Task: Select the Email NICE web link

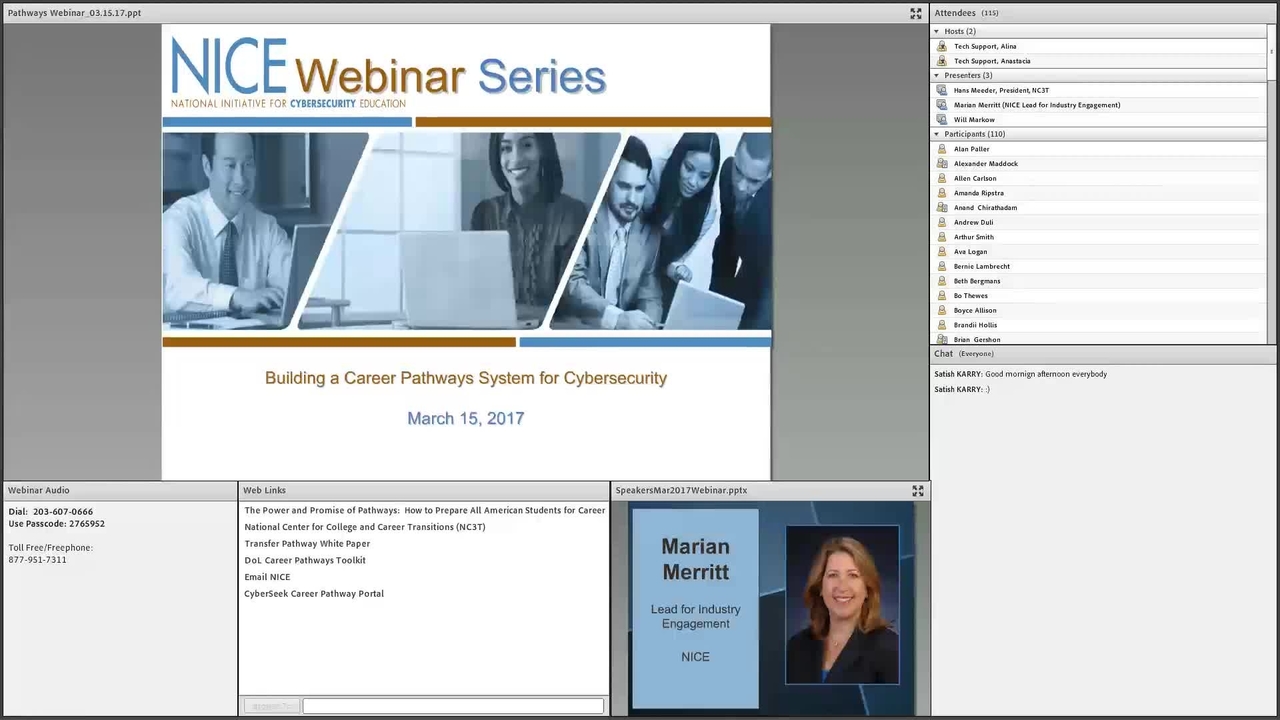Action: pyautogui.click(x=267, y=577)
